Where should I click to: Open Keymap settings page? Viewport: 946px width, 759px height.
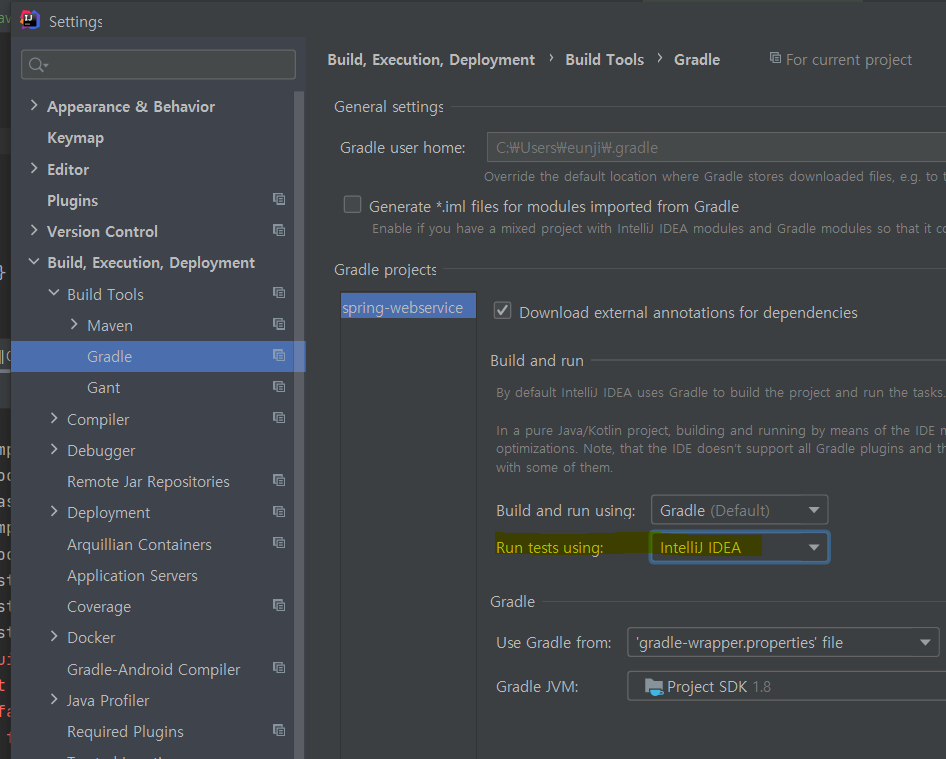pos(75,138)
